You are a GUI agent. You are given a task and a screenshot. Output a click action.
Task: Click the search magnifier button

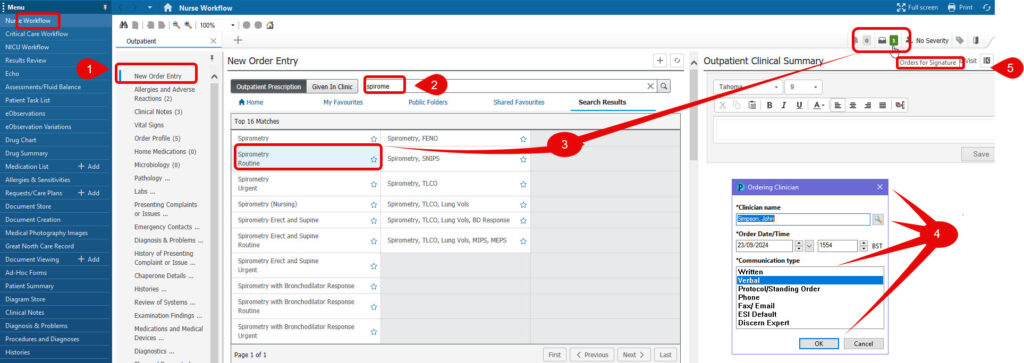(664, 86)
